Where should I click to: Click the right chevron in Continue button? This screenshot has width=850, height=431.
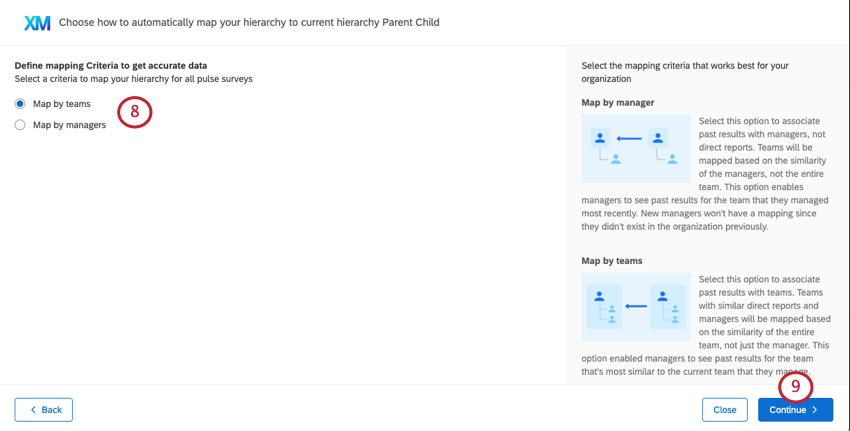815,410
